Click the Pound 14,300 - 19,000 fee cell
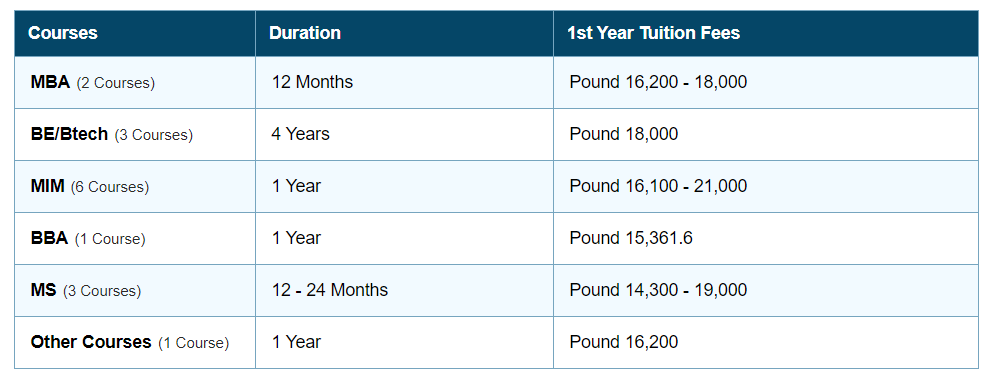Viewport: 992px width, 386px height. pos(659,290)
